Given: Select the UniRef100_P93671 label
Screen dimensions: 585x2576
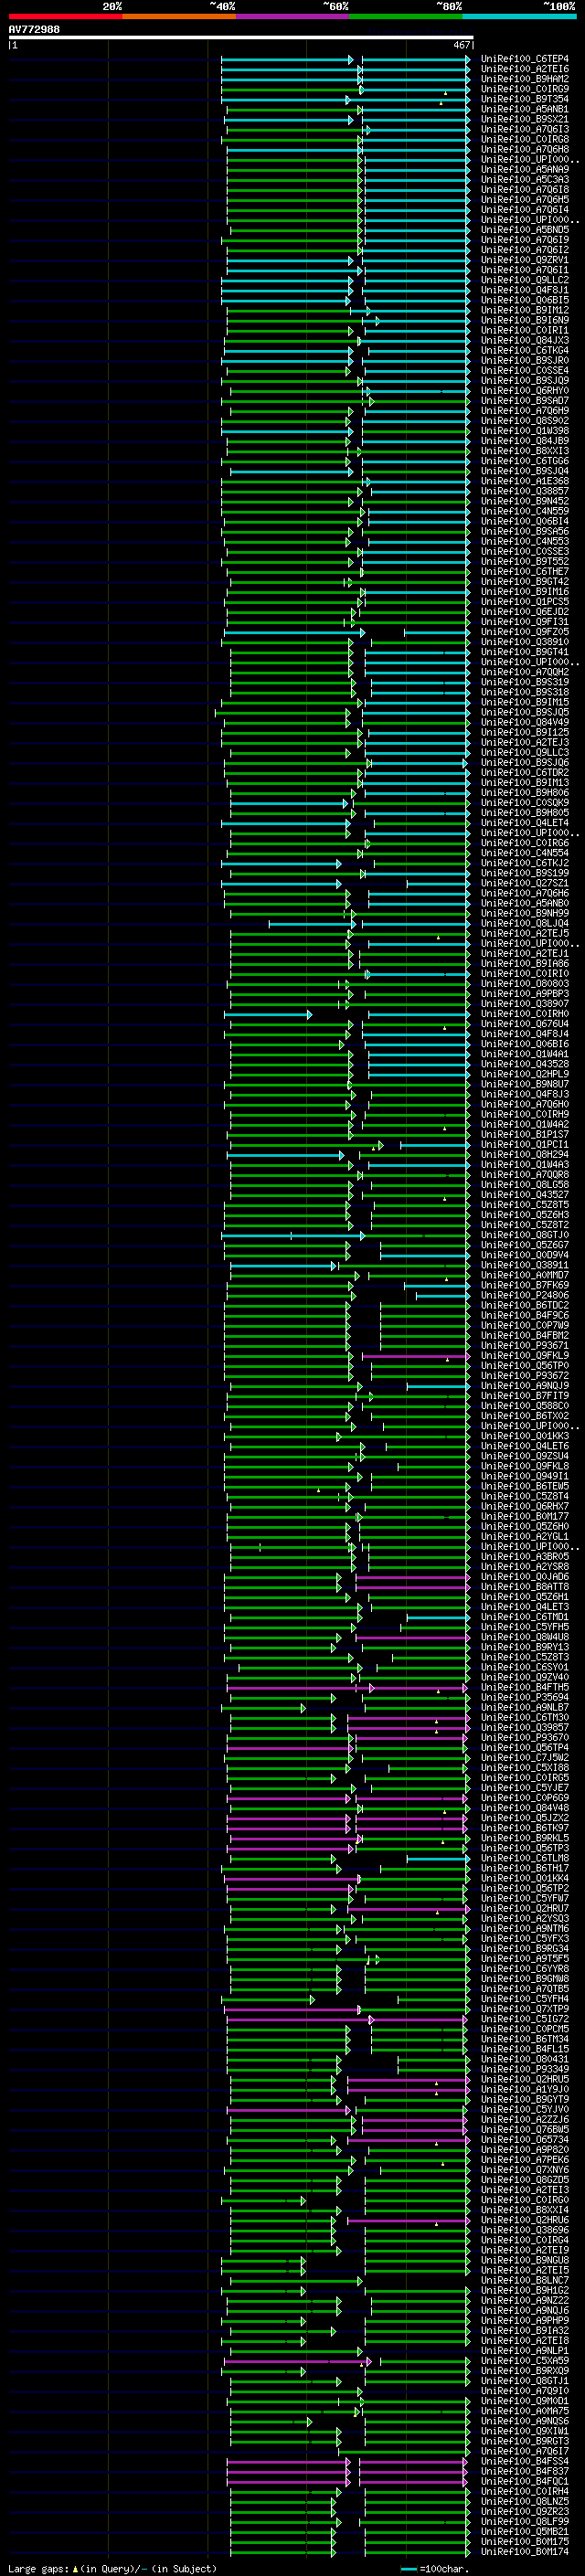Looking at the screenshot, I should click(525, 1346).
